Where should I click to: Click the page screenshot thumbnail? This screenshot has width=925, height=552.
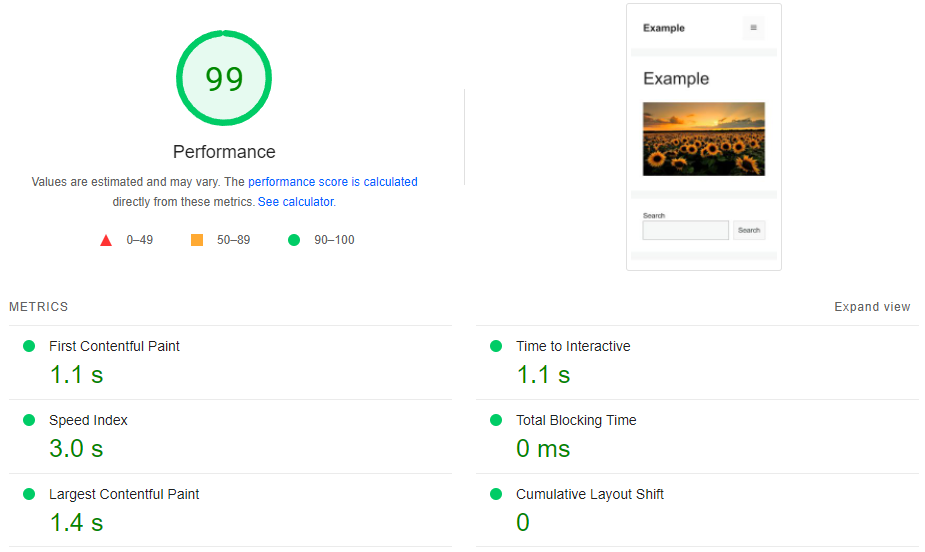click(x=704, y=137)
